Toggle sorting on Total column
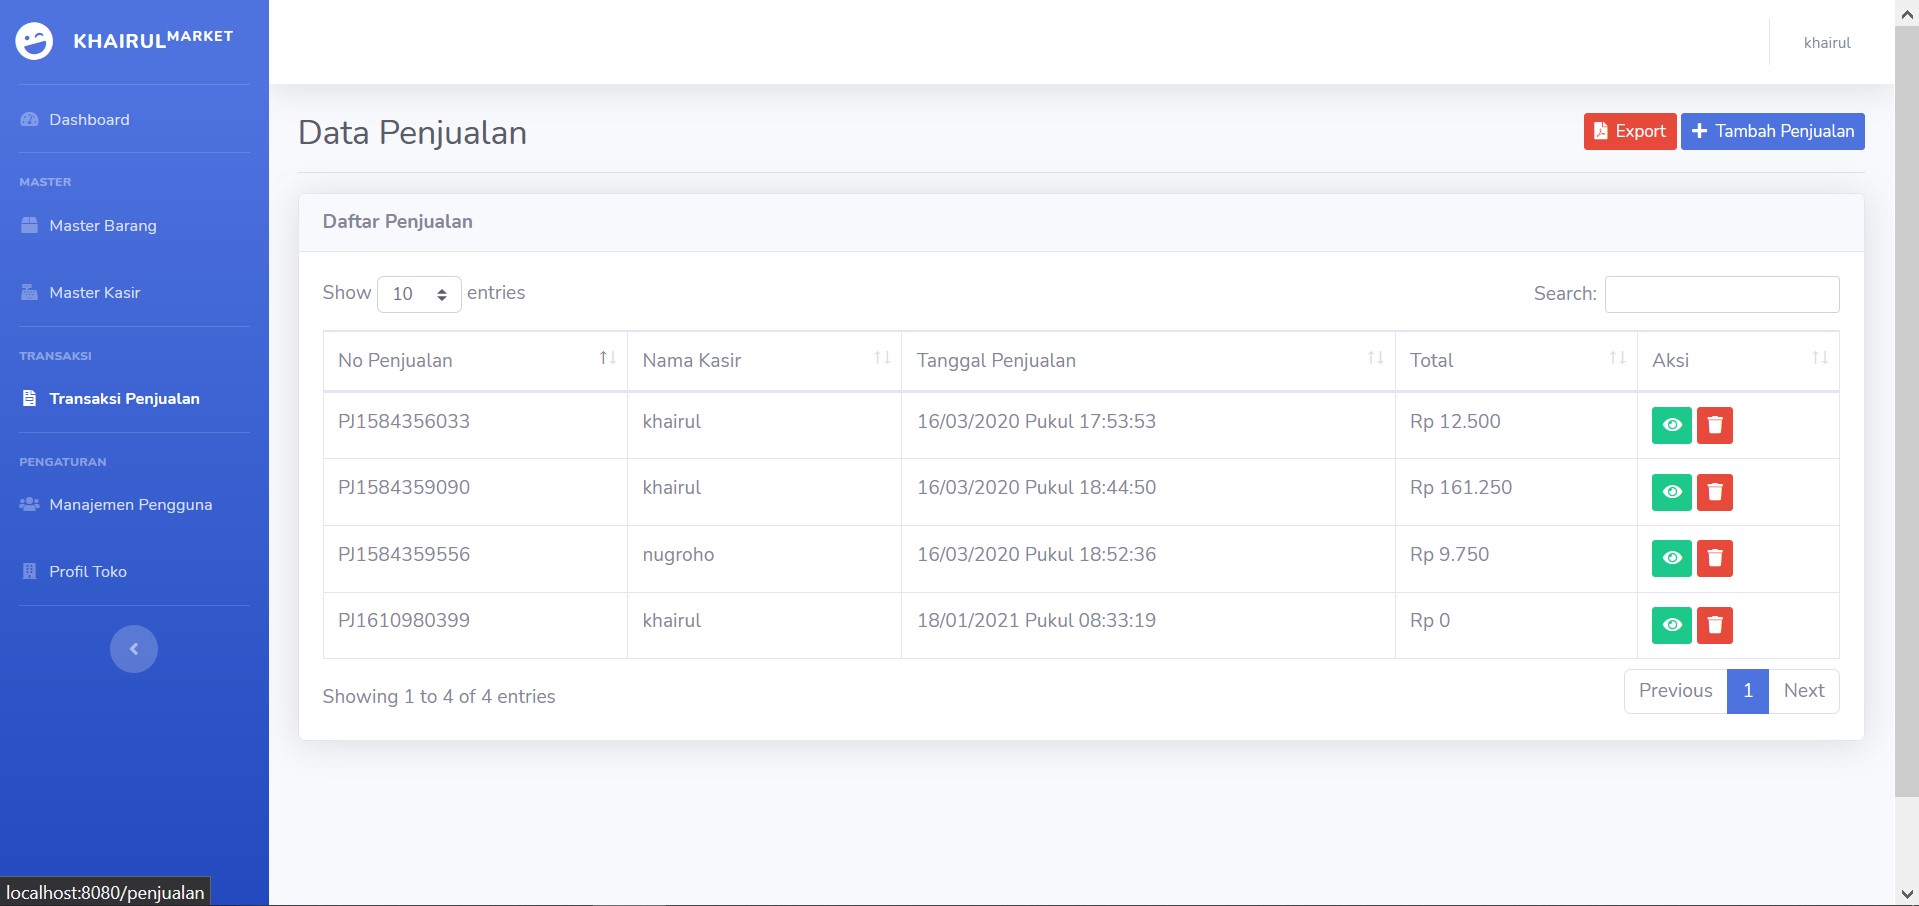 pos(1616,360)
